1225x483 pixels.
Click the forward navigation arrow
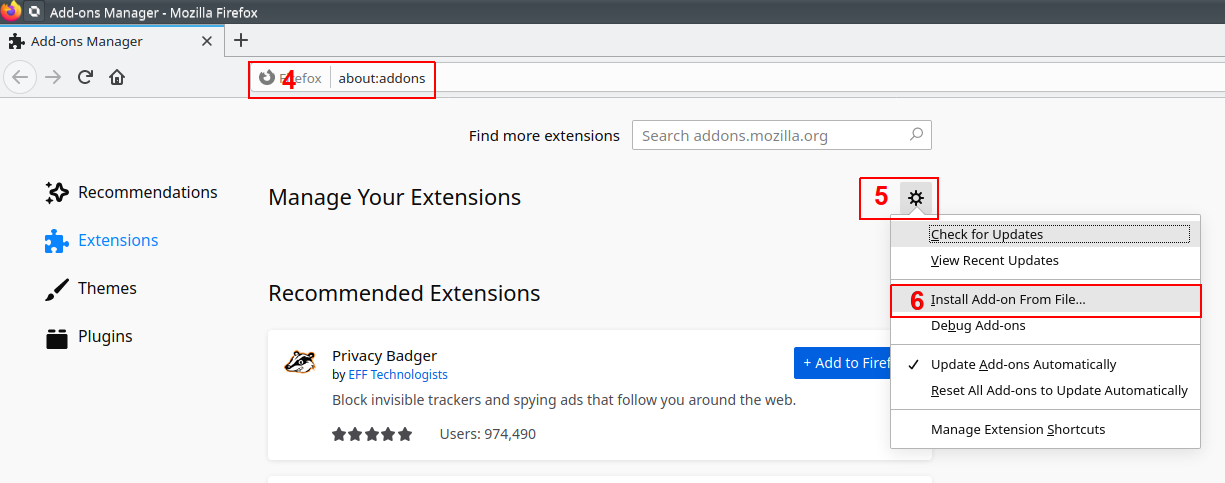(53, 77)
